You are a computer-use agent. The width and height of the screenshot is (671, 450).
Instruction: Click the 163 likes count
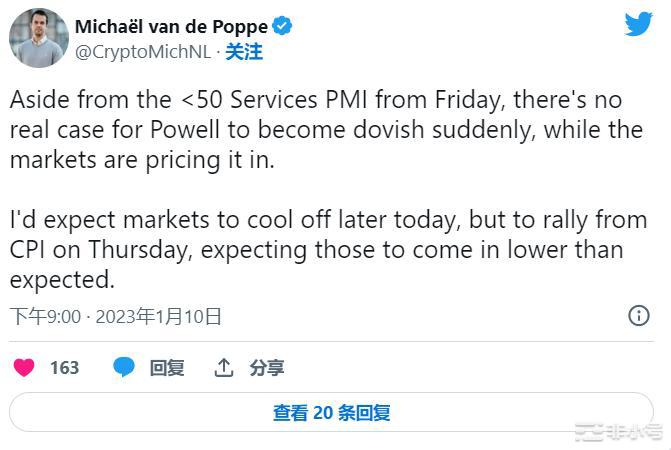pyautogui.click(x=64, y=368)
